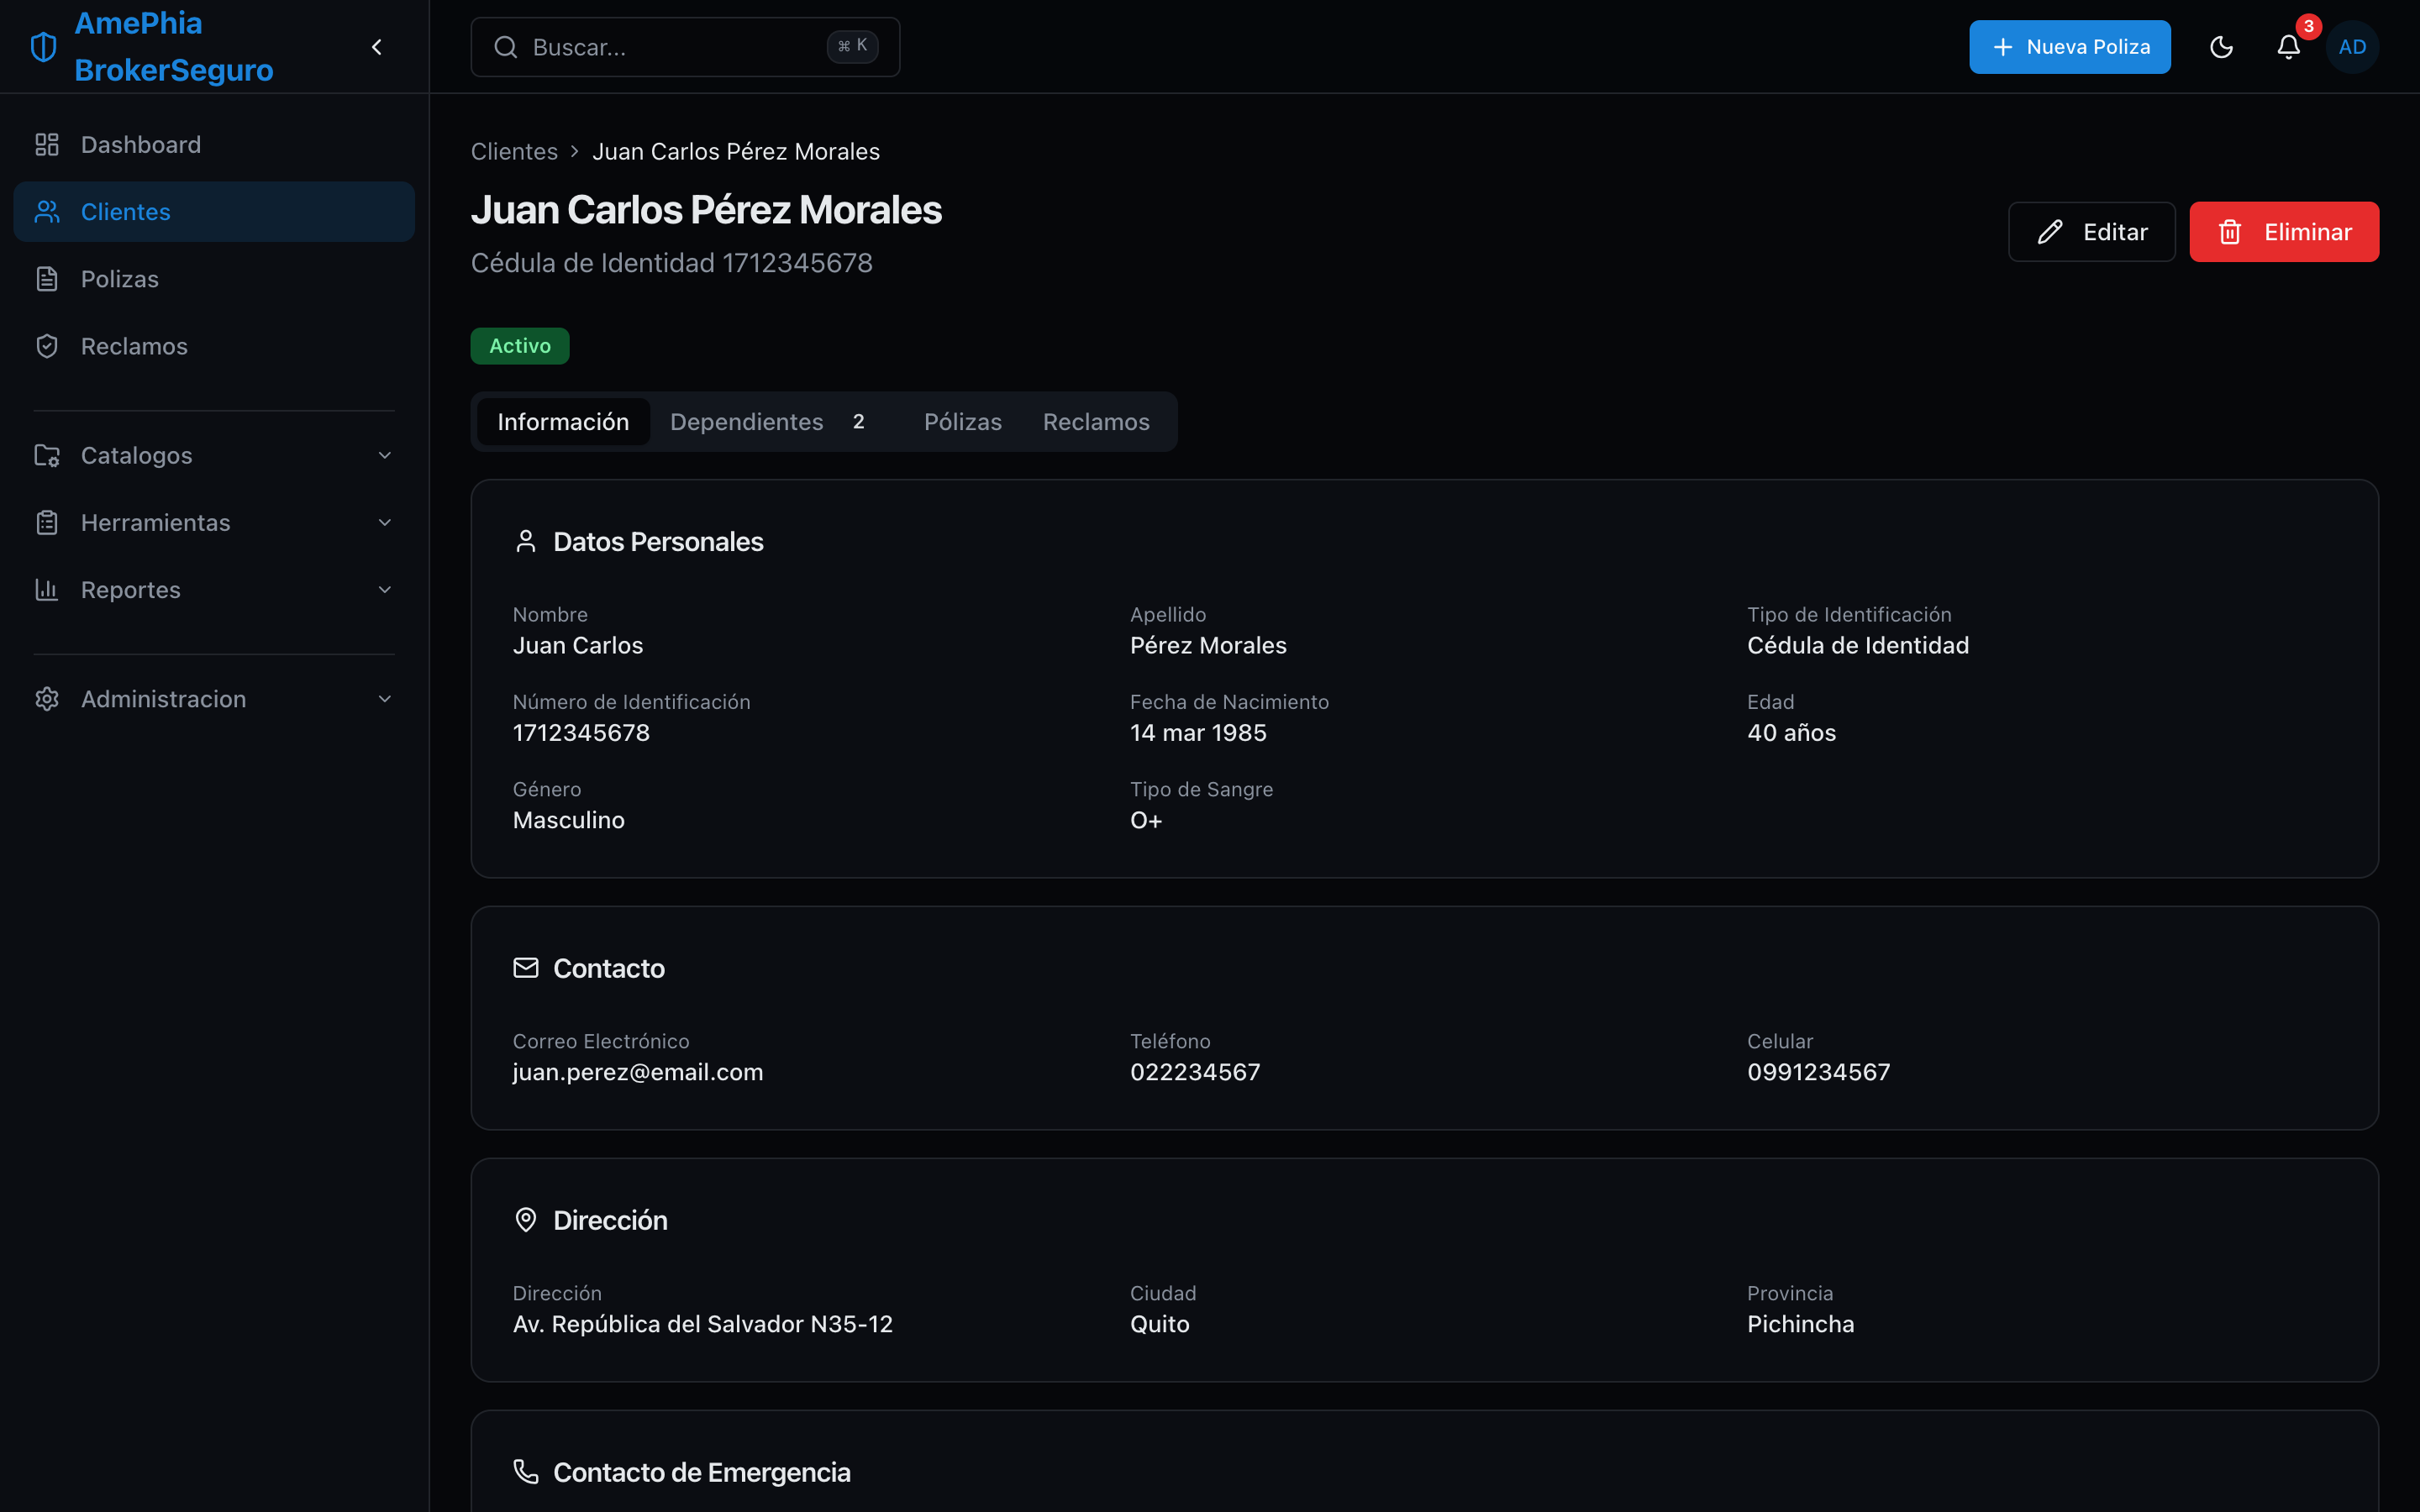Click the Polizas document icon
Viewport: 2420px width, 1512px height.
[x=47, y=279]
